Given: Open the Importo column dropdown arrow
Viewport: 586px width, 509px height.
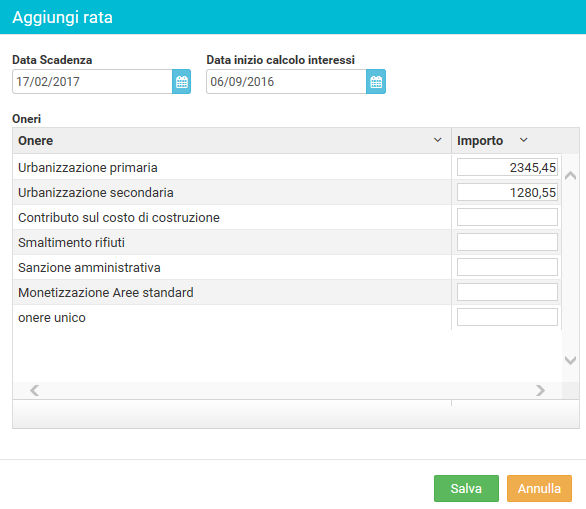Looking at the screenshot, I should click(x=524, y=140).
